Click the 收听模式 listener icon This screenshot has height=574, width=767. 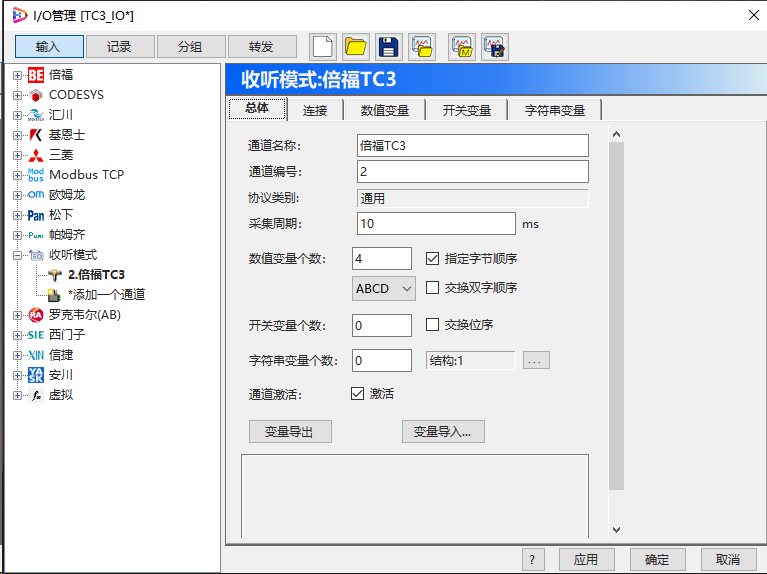point(36,255)
